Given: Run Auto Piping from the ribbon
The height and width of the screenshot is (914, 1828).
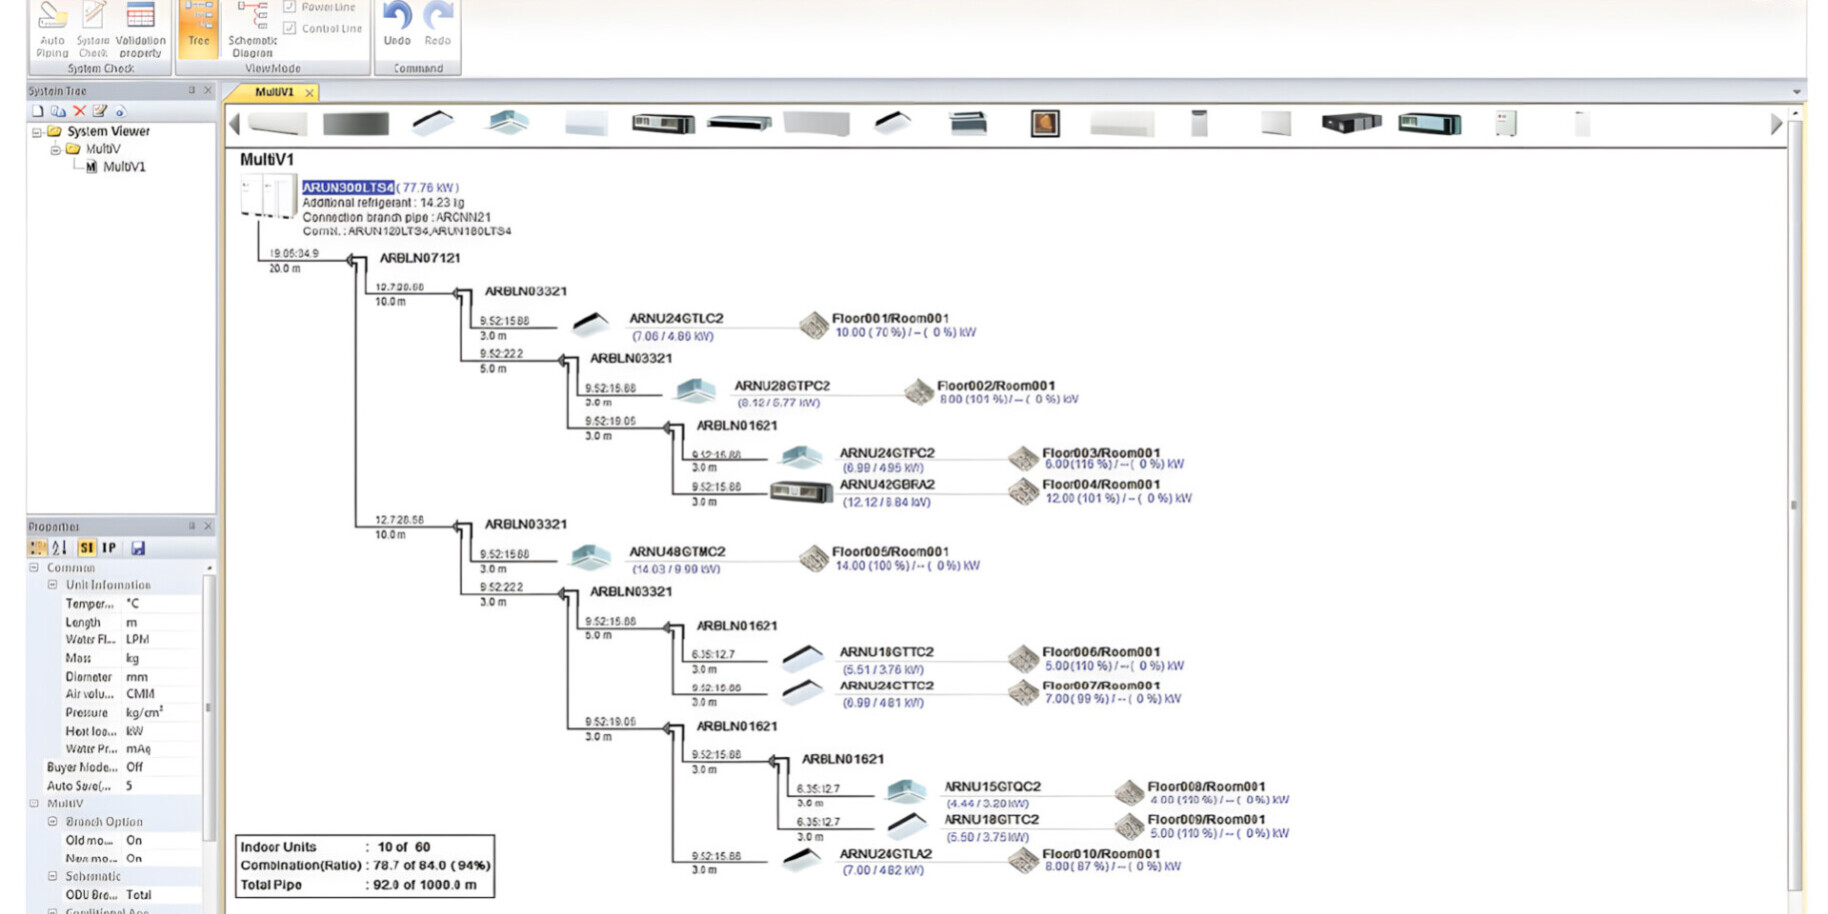Looking at the screenshot, I should [x=52, y=30].
